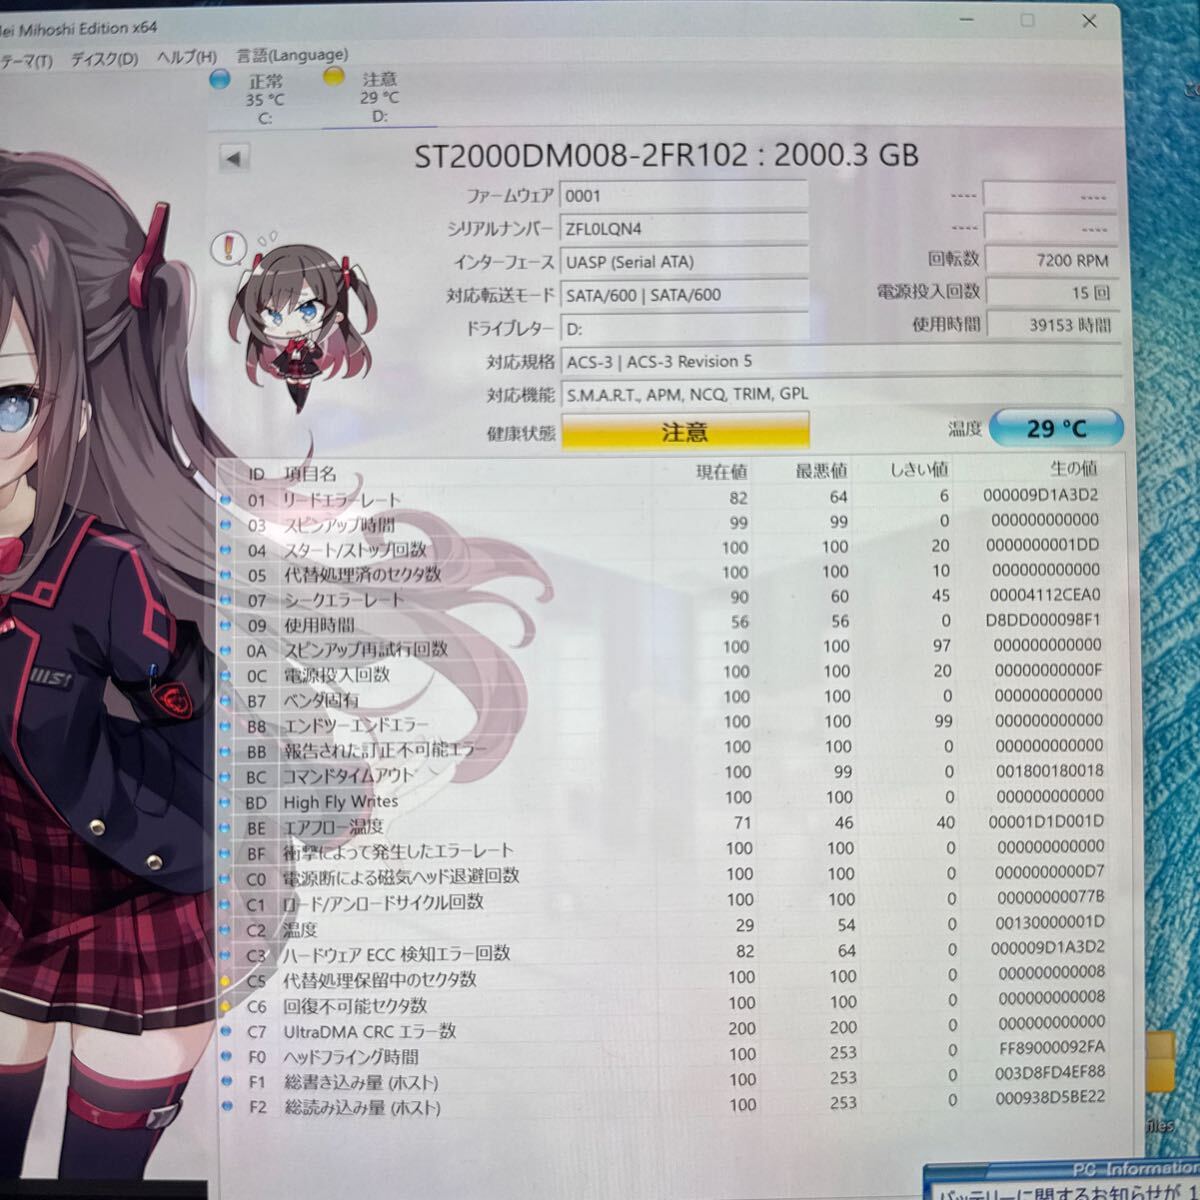Click status dot for row 0C 電源投入回数
The height and width of the screenshot is (1200, 1200).
pos(225,675)
